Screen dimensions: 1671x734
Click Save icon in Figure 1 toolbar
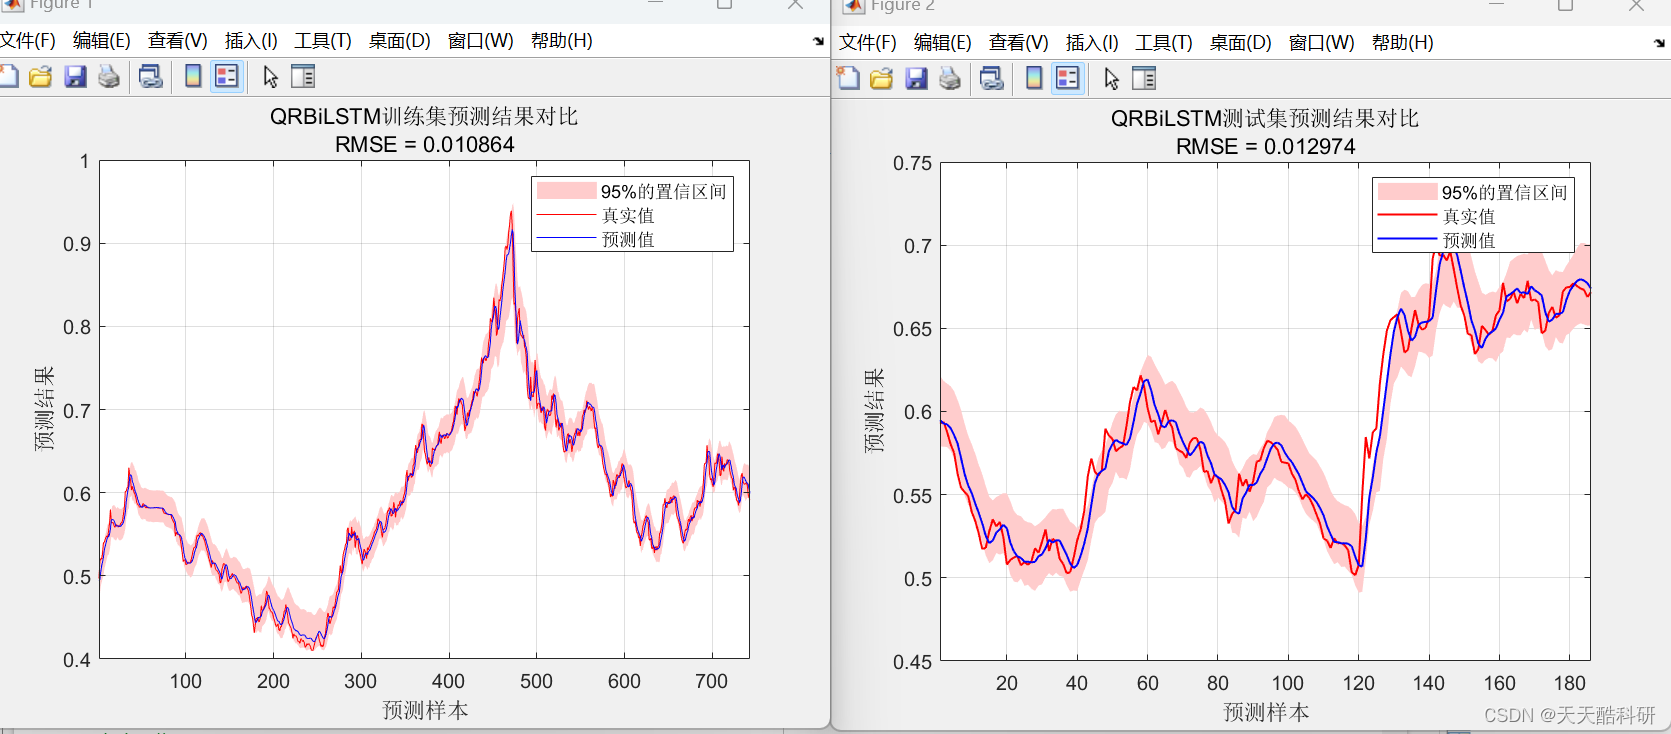click(x=75, y=77)
